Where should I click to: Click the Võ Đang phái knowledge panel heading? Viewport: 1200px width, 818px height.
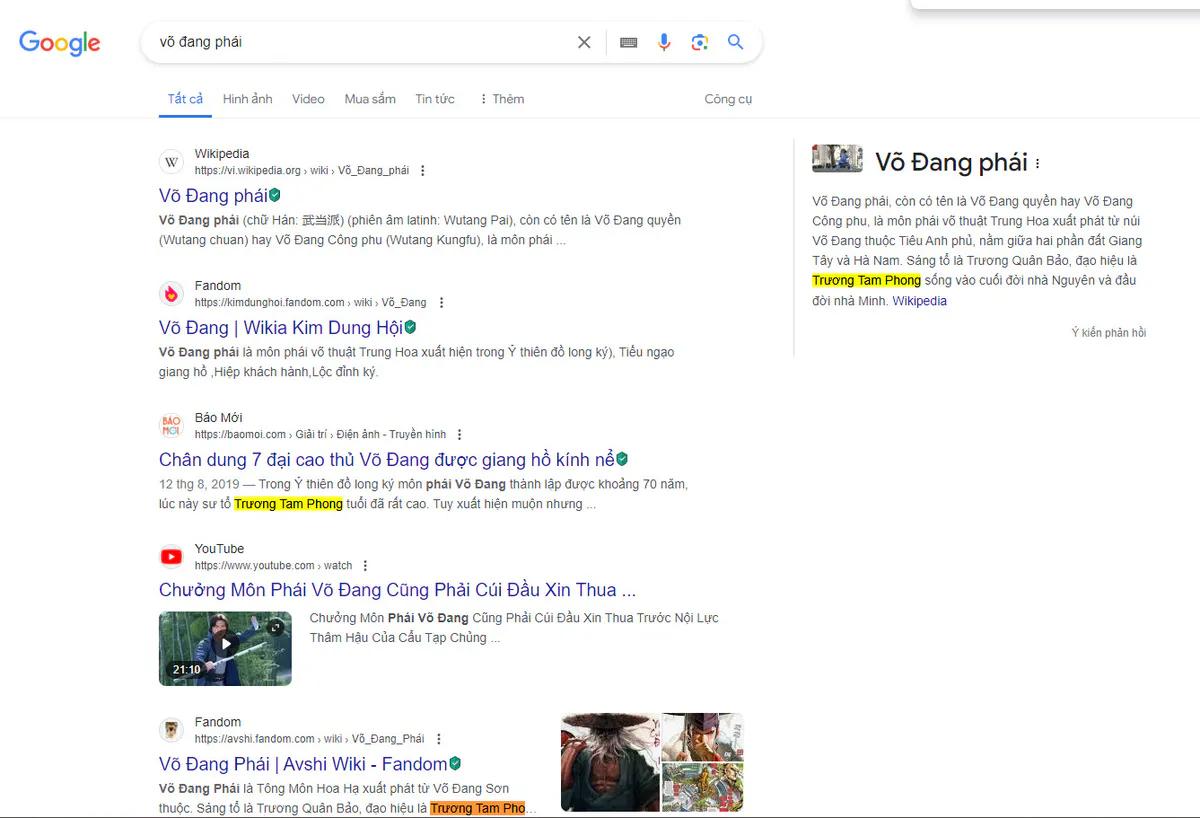951,163
